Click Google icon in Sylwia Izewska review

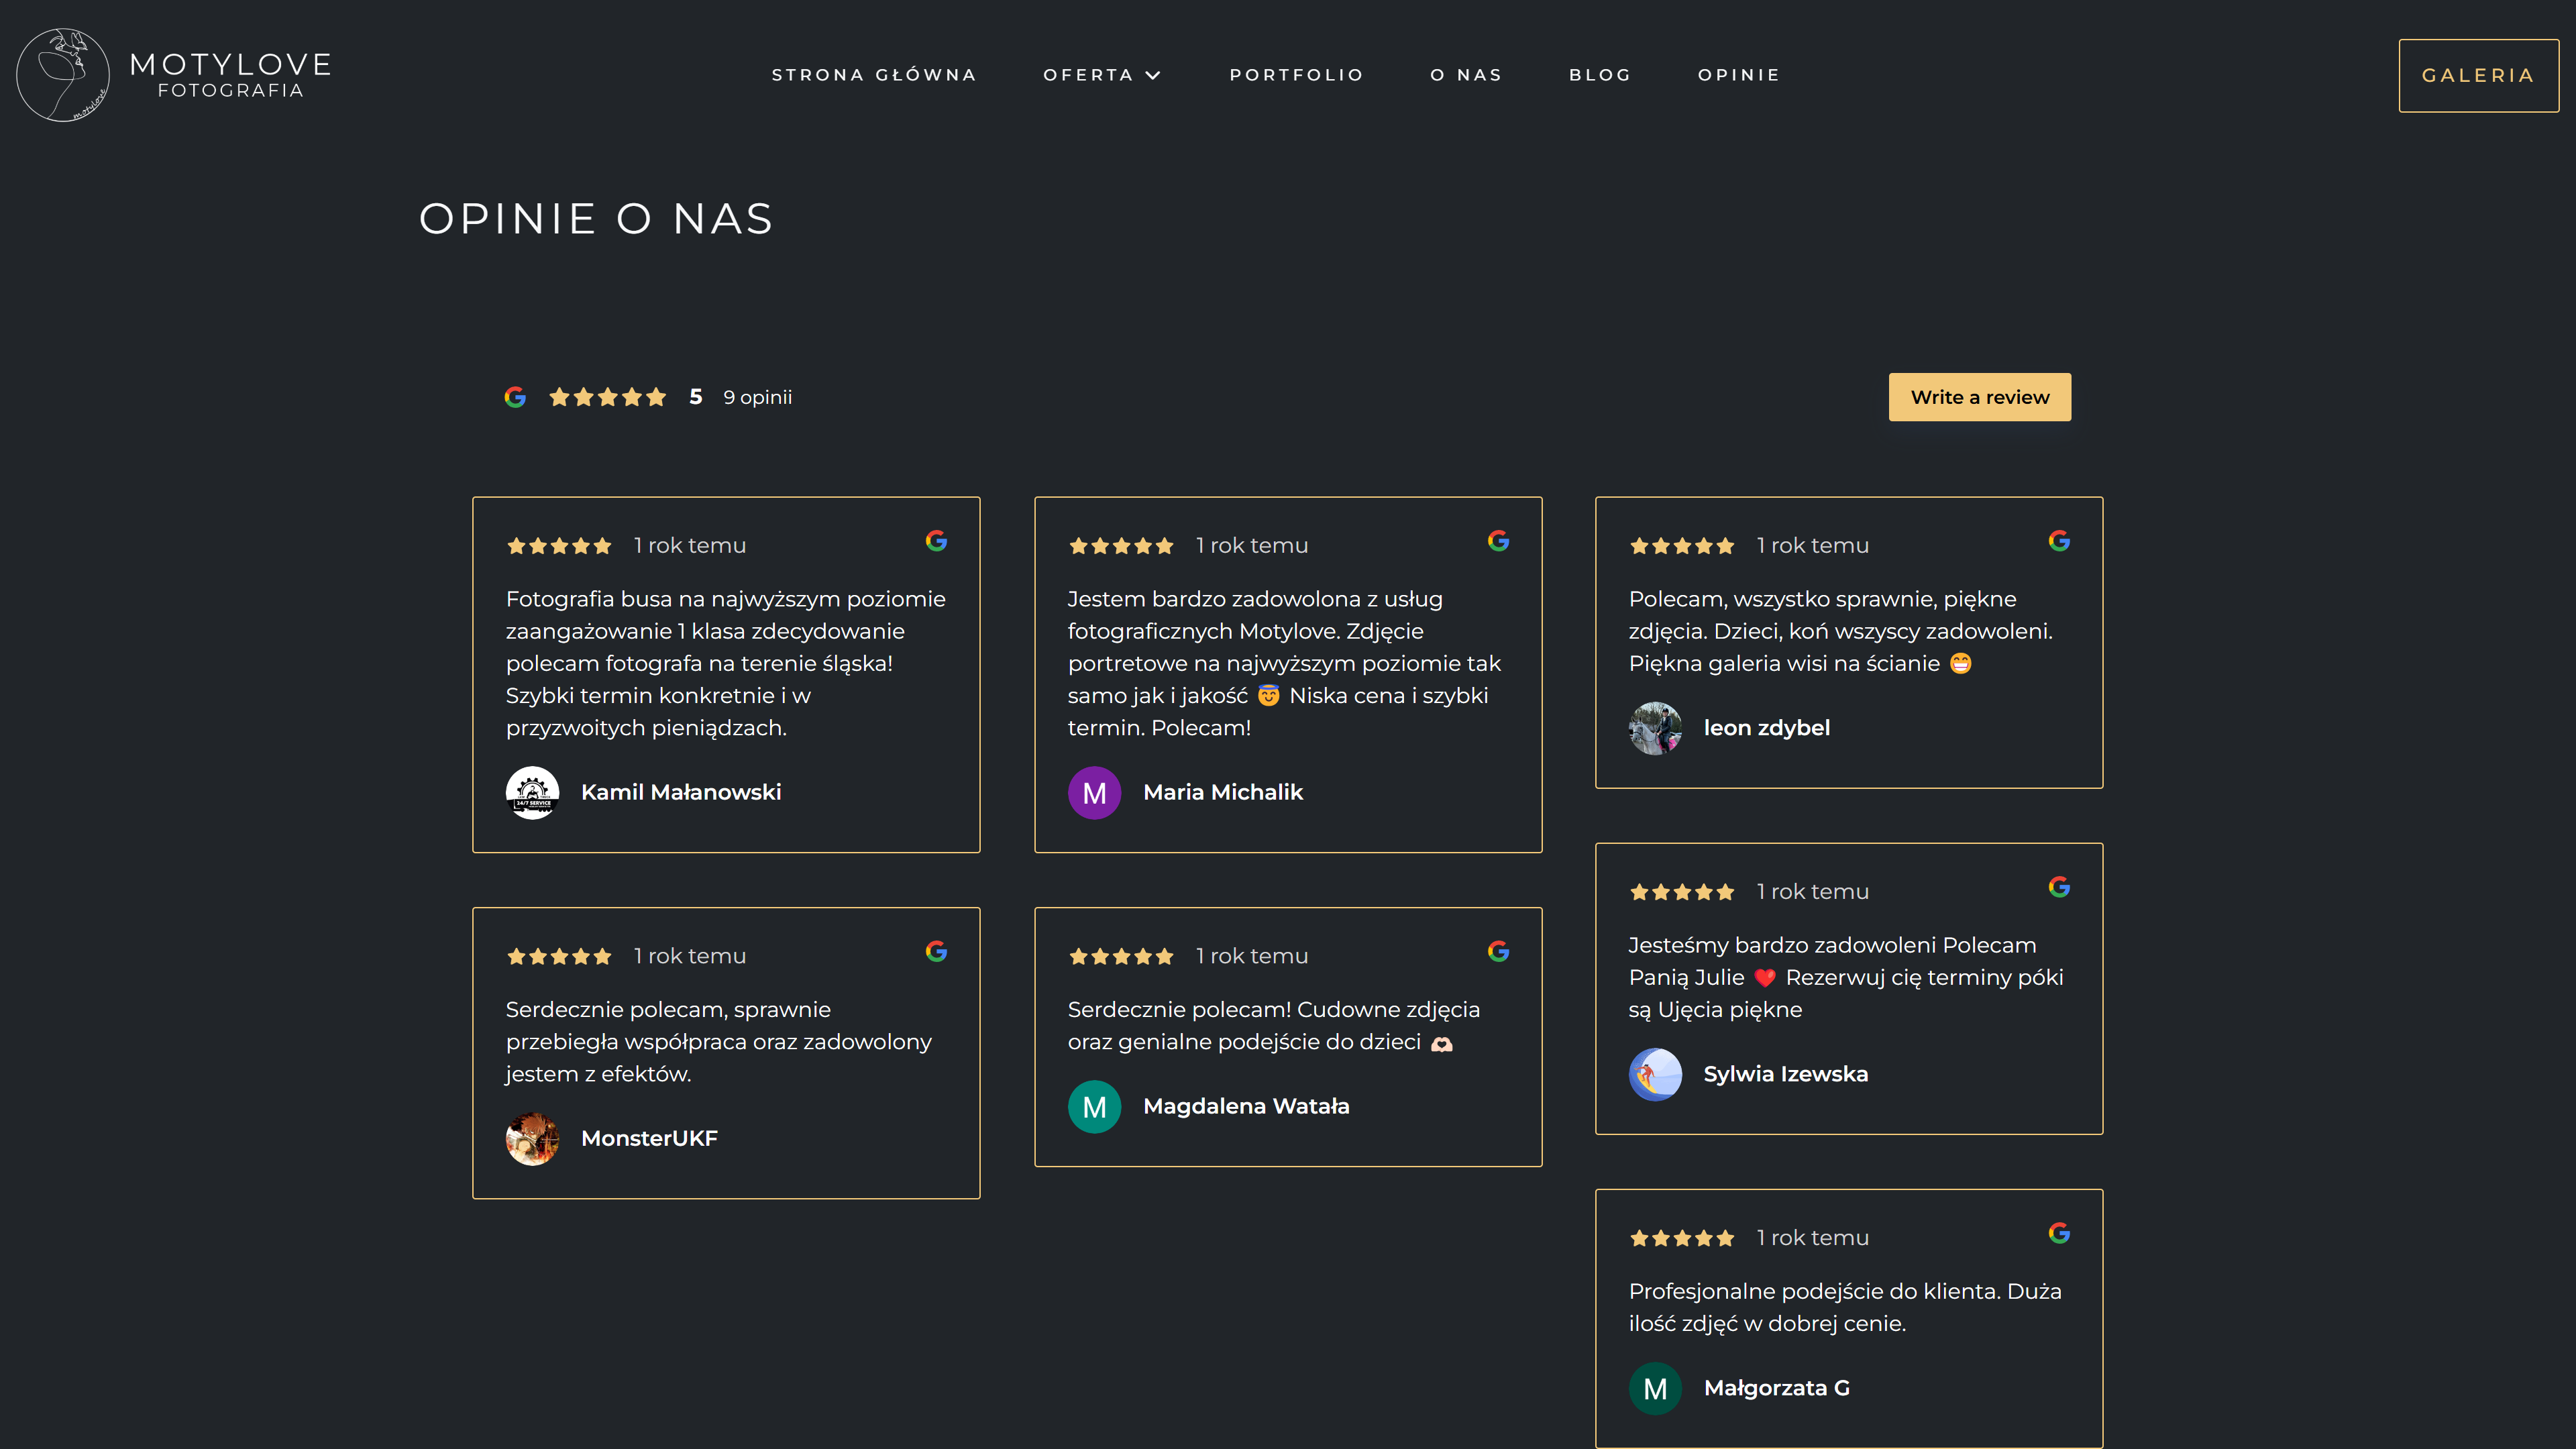coord(2059,887)
